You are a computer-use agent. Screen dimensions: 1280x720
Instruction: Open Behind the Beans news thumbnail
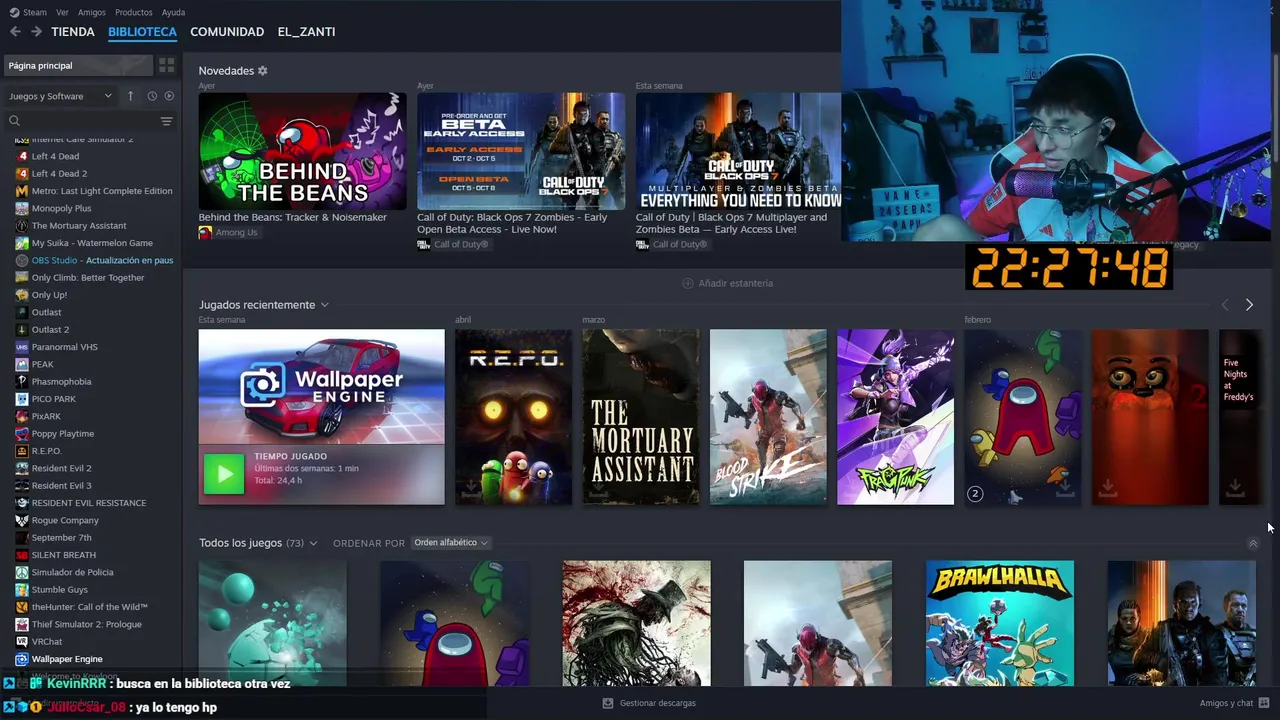click(302, 151)
